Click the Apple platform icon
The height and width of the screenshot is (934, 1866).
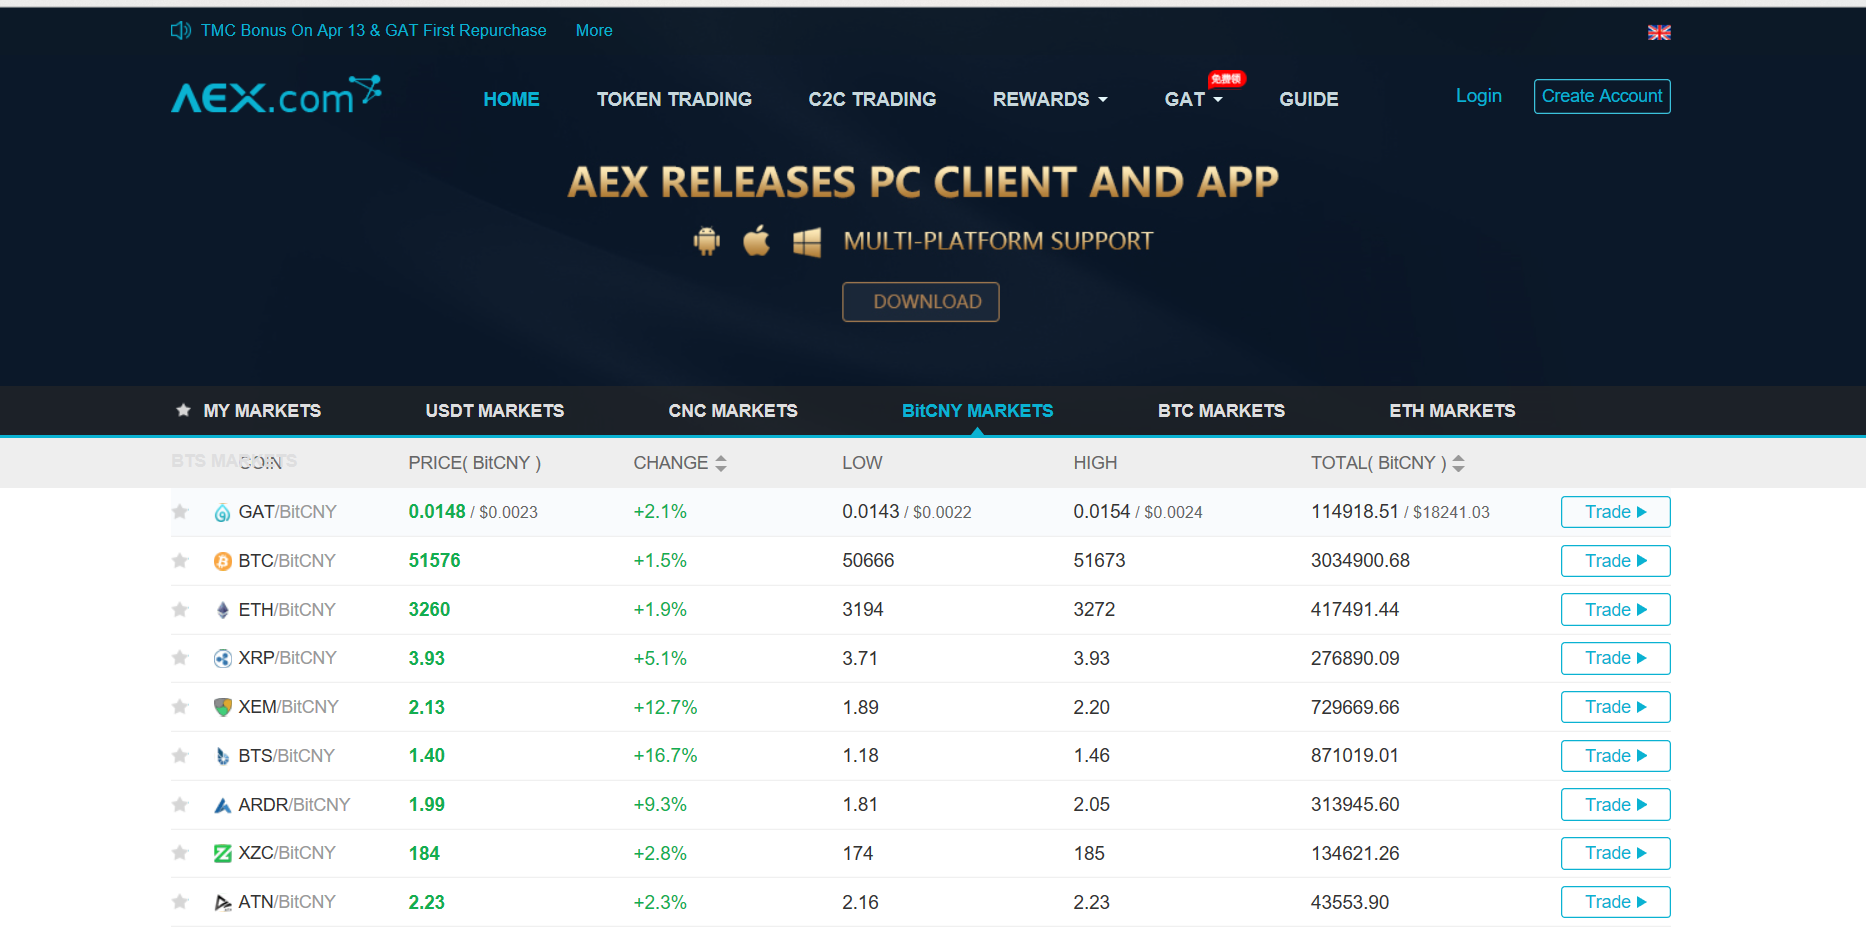coord(757,241)
